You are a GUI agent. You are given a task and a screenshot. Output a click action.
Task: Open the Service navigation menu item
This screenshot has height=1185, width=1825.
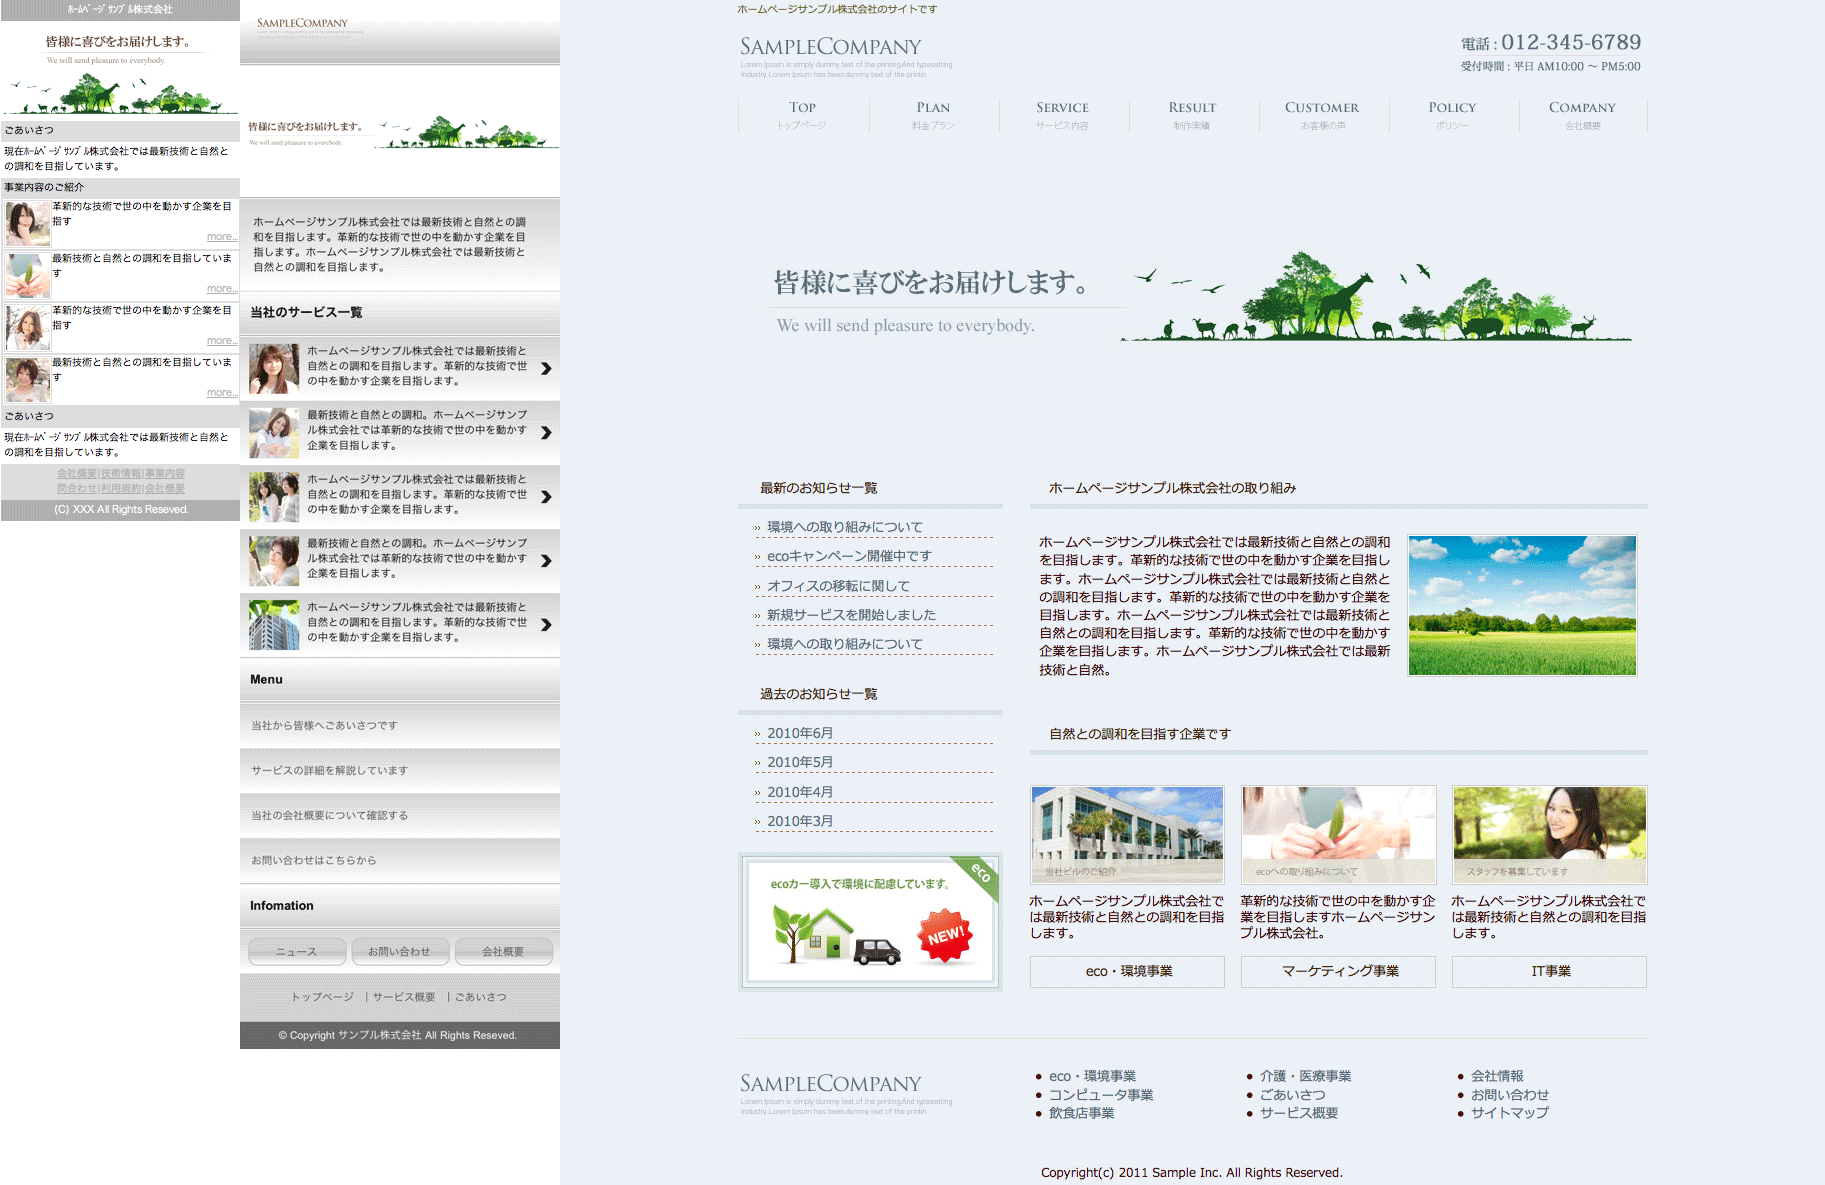1062,114
